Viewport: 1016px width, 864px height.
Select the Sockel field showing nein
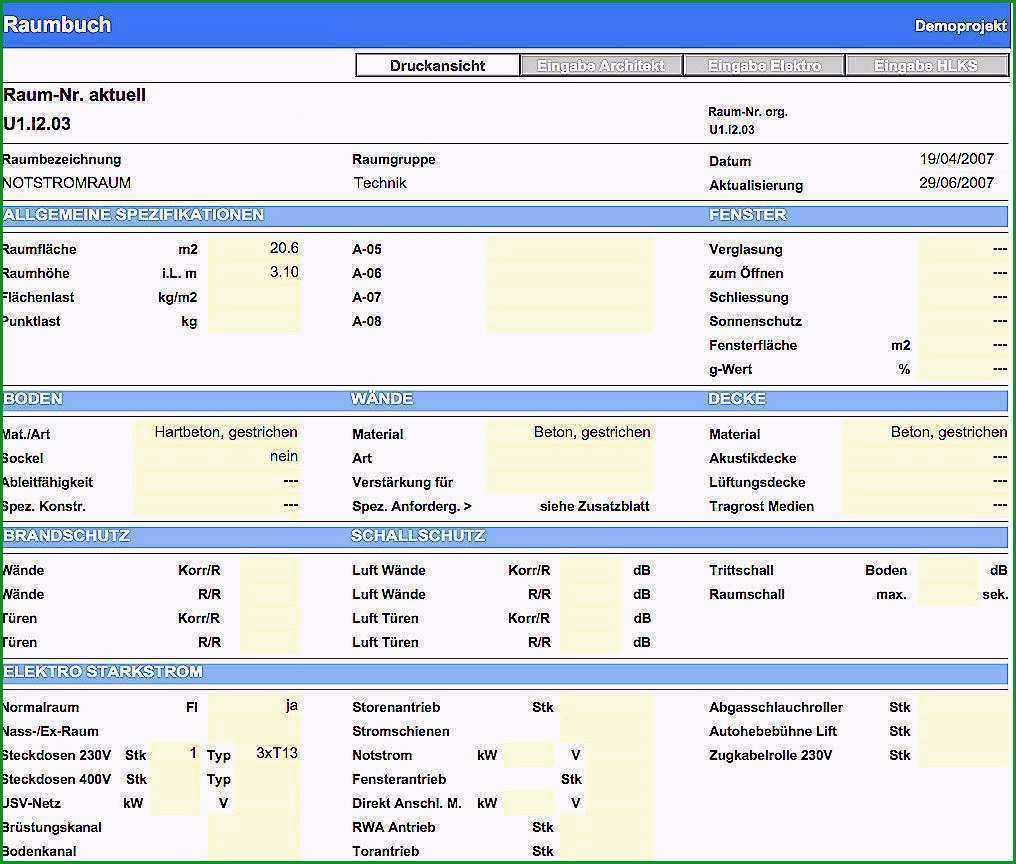[217, 457]
